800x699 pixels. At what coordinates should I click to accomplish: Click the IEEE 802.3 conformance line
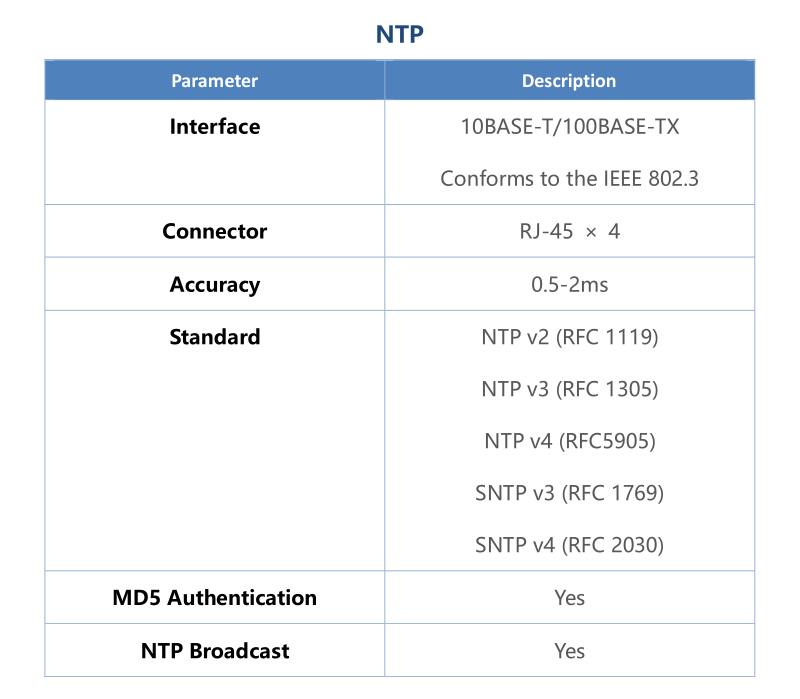569,179
